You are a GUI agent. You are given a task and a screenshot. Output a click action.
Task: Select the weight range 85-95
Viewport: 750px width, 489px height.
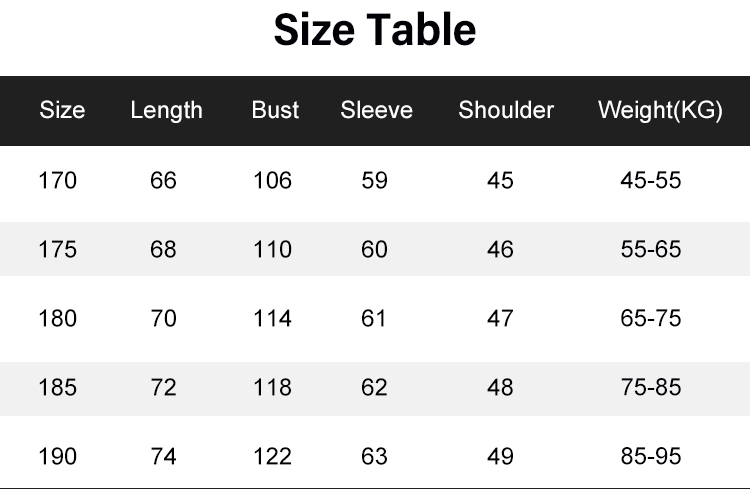click(650, 457)
